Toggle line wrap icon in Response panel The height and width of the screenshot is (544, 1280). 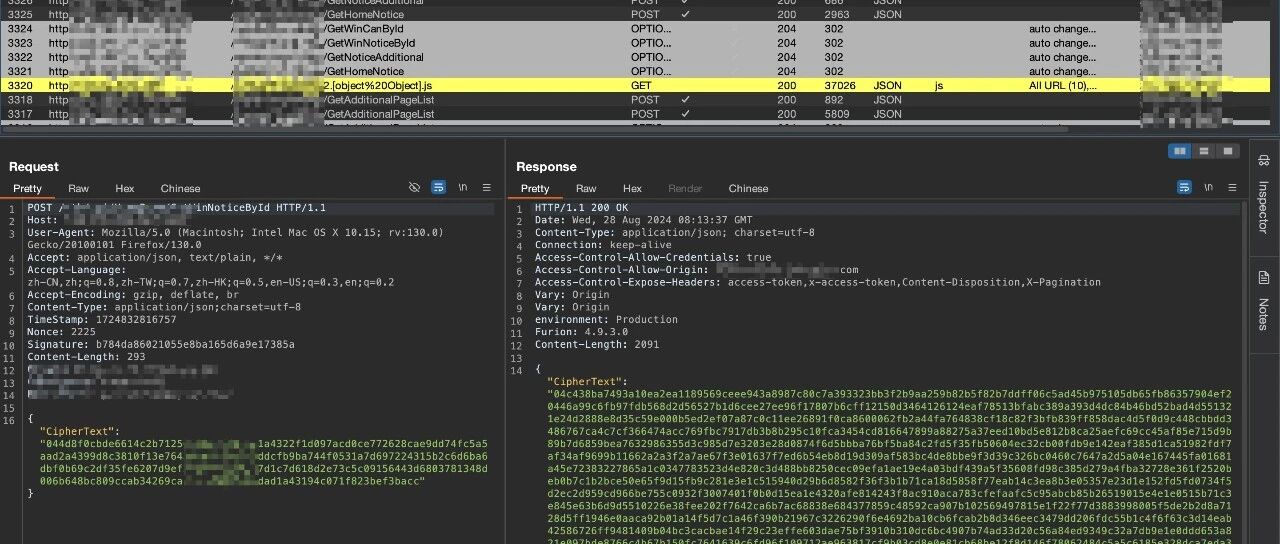[x=1184, y=187]
